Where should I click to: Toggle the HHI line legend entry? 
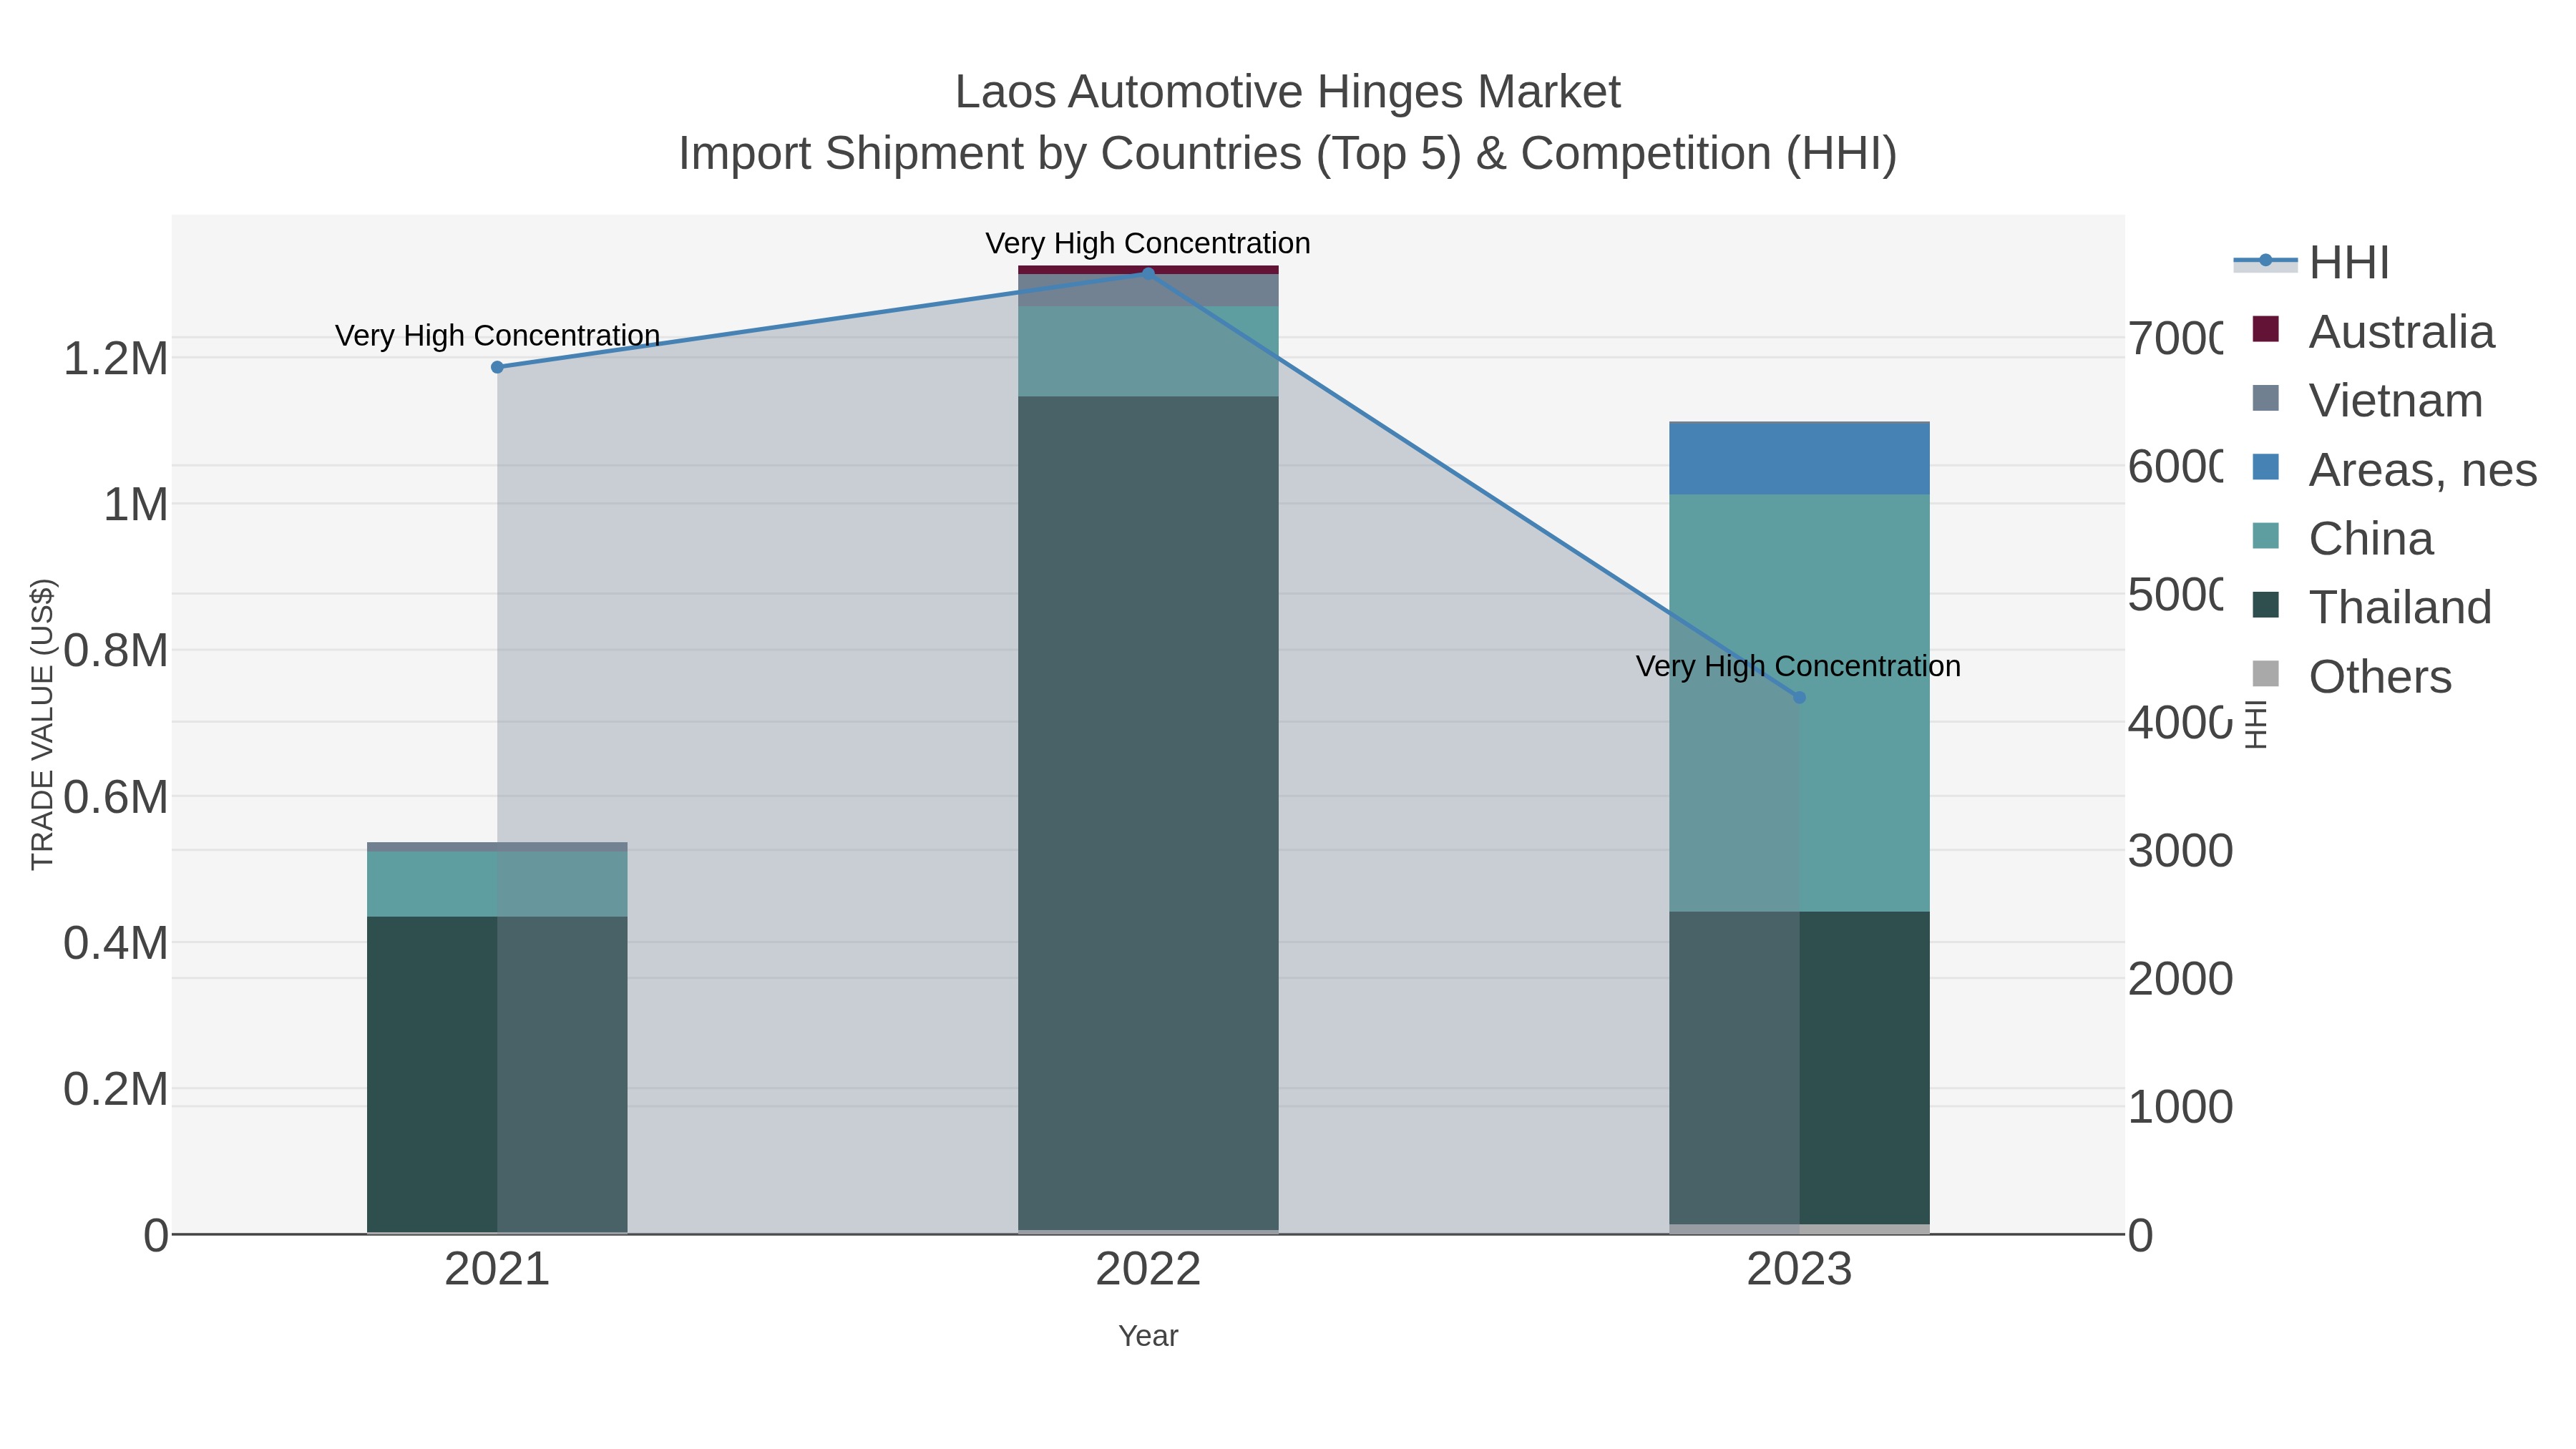[2311, 263]
